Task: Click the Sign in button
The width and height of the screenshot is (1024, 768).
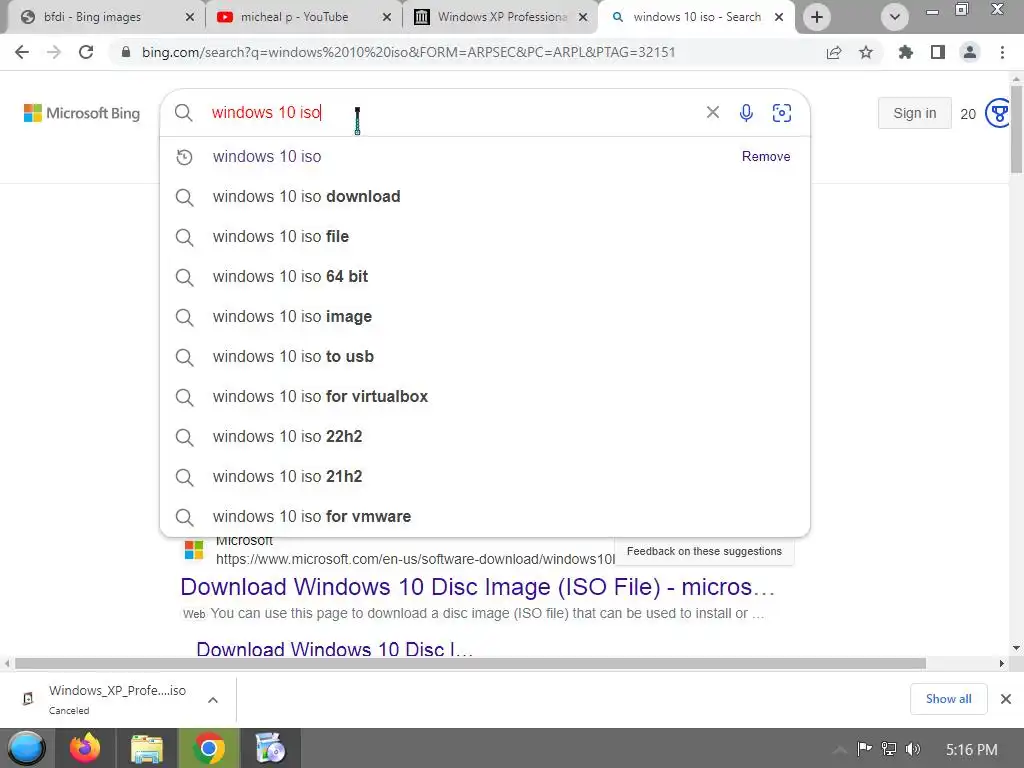Action: tap(914, 113)
